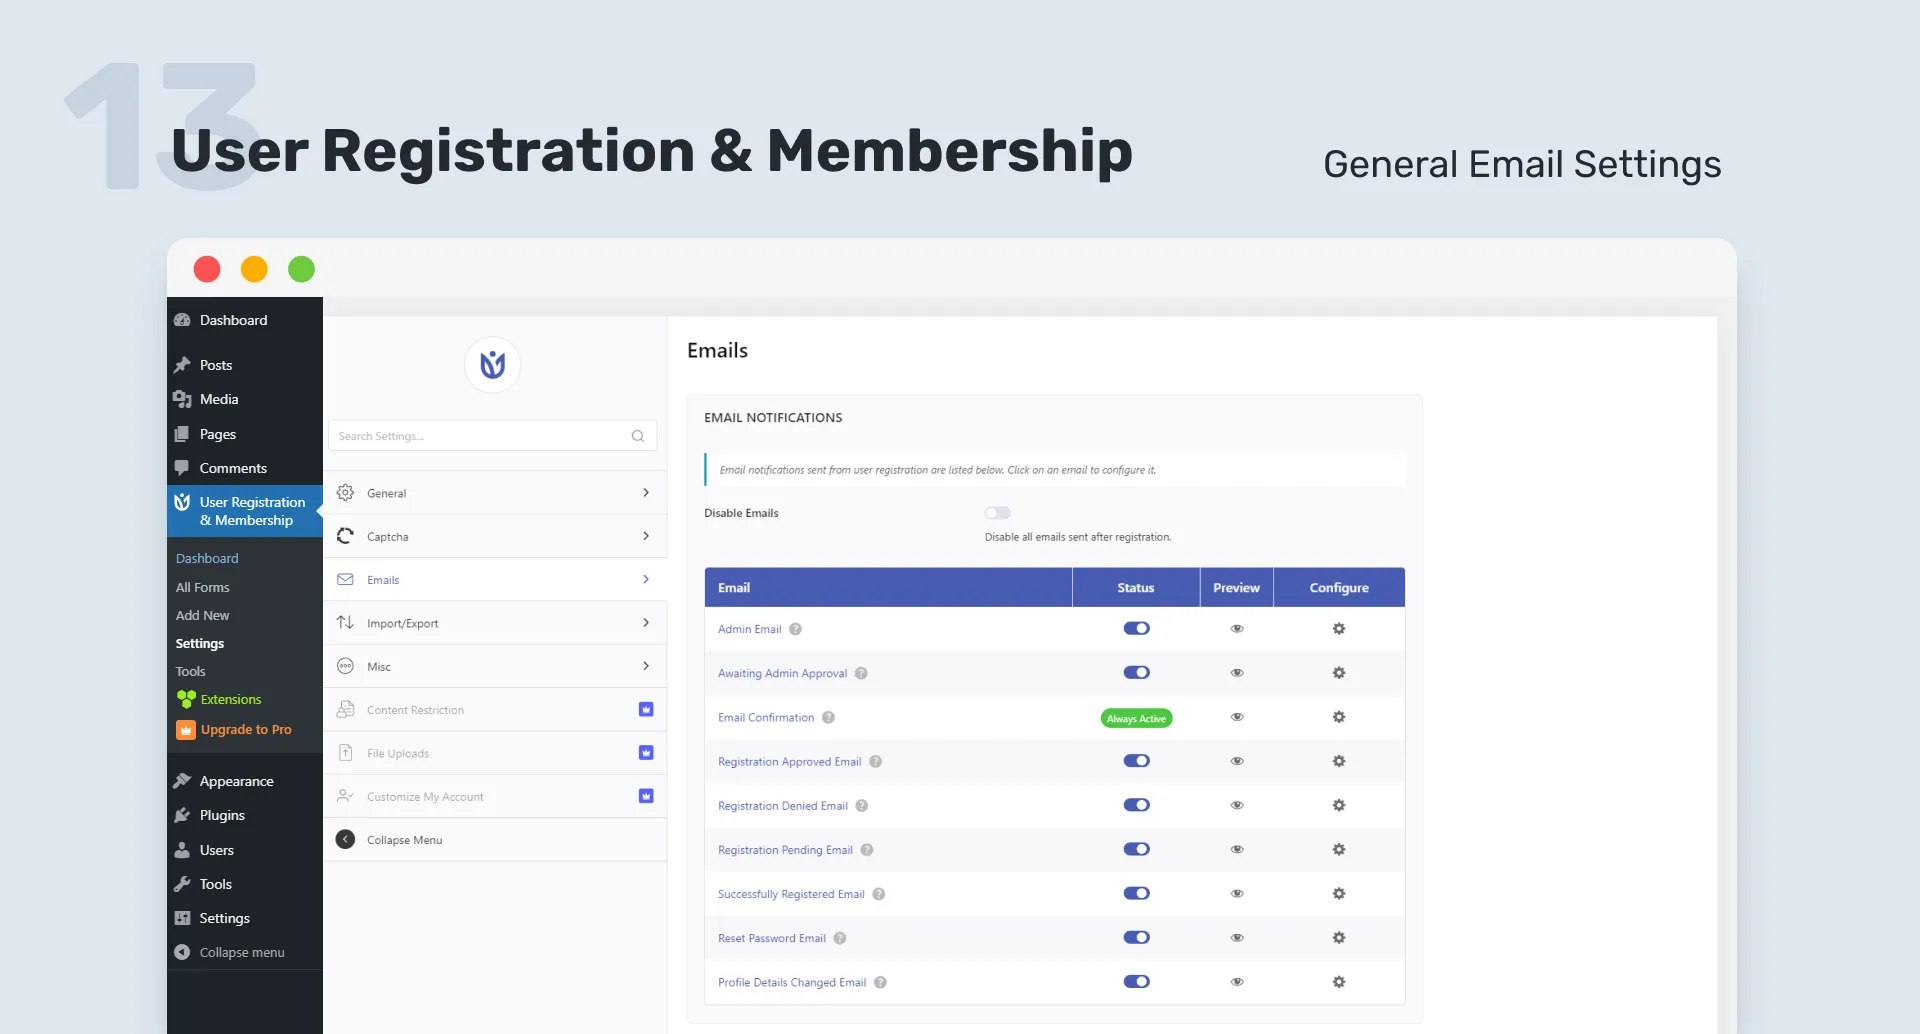Click the Collapse Menu arrow icon
Screen dimensions: 1920x1034
point(345,839)
